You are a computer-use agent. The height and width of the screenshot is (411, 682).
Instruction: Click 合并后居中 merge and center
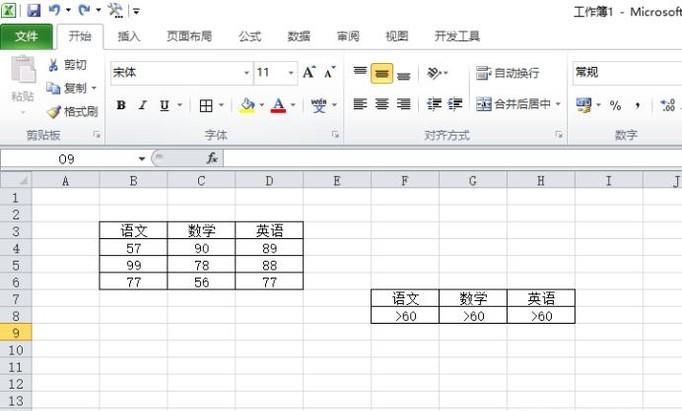tap(513, 104)
